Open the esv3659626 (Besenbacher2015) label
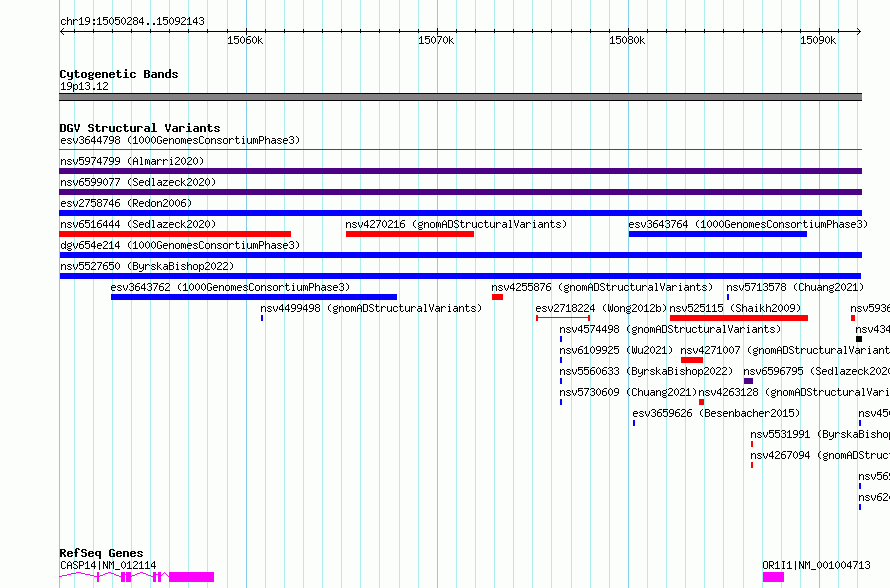Screen dimensions: 890x588 point(716,413)
